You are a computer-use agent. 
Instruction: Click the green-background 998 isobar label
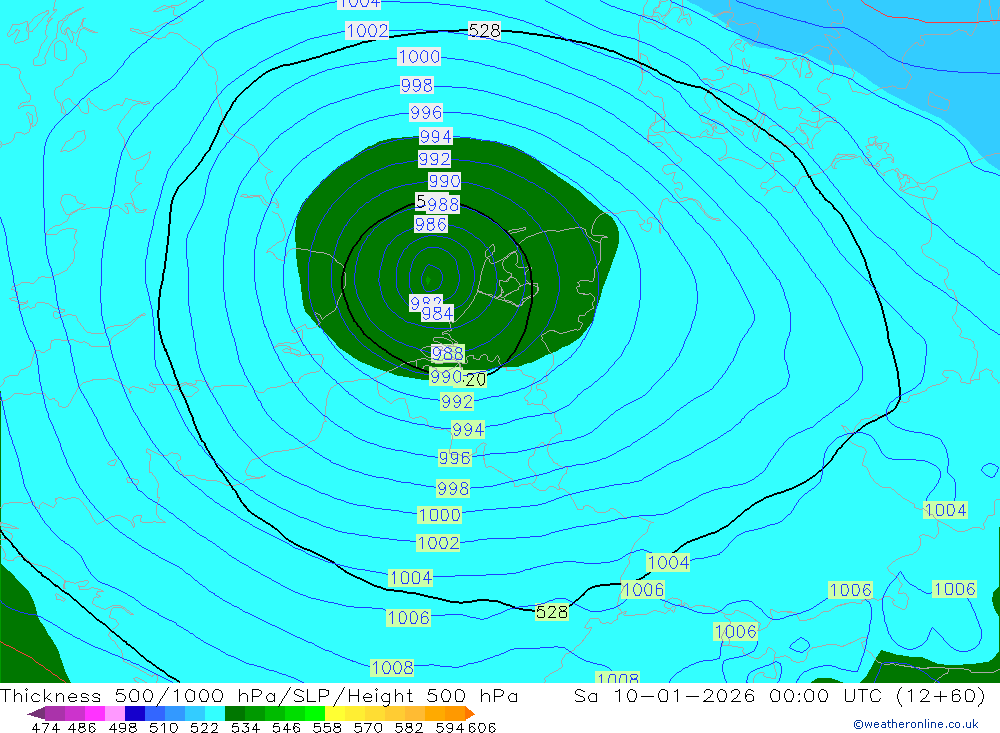[x=453, y=489]
